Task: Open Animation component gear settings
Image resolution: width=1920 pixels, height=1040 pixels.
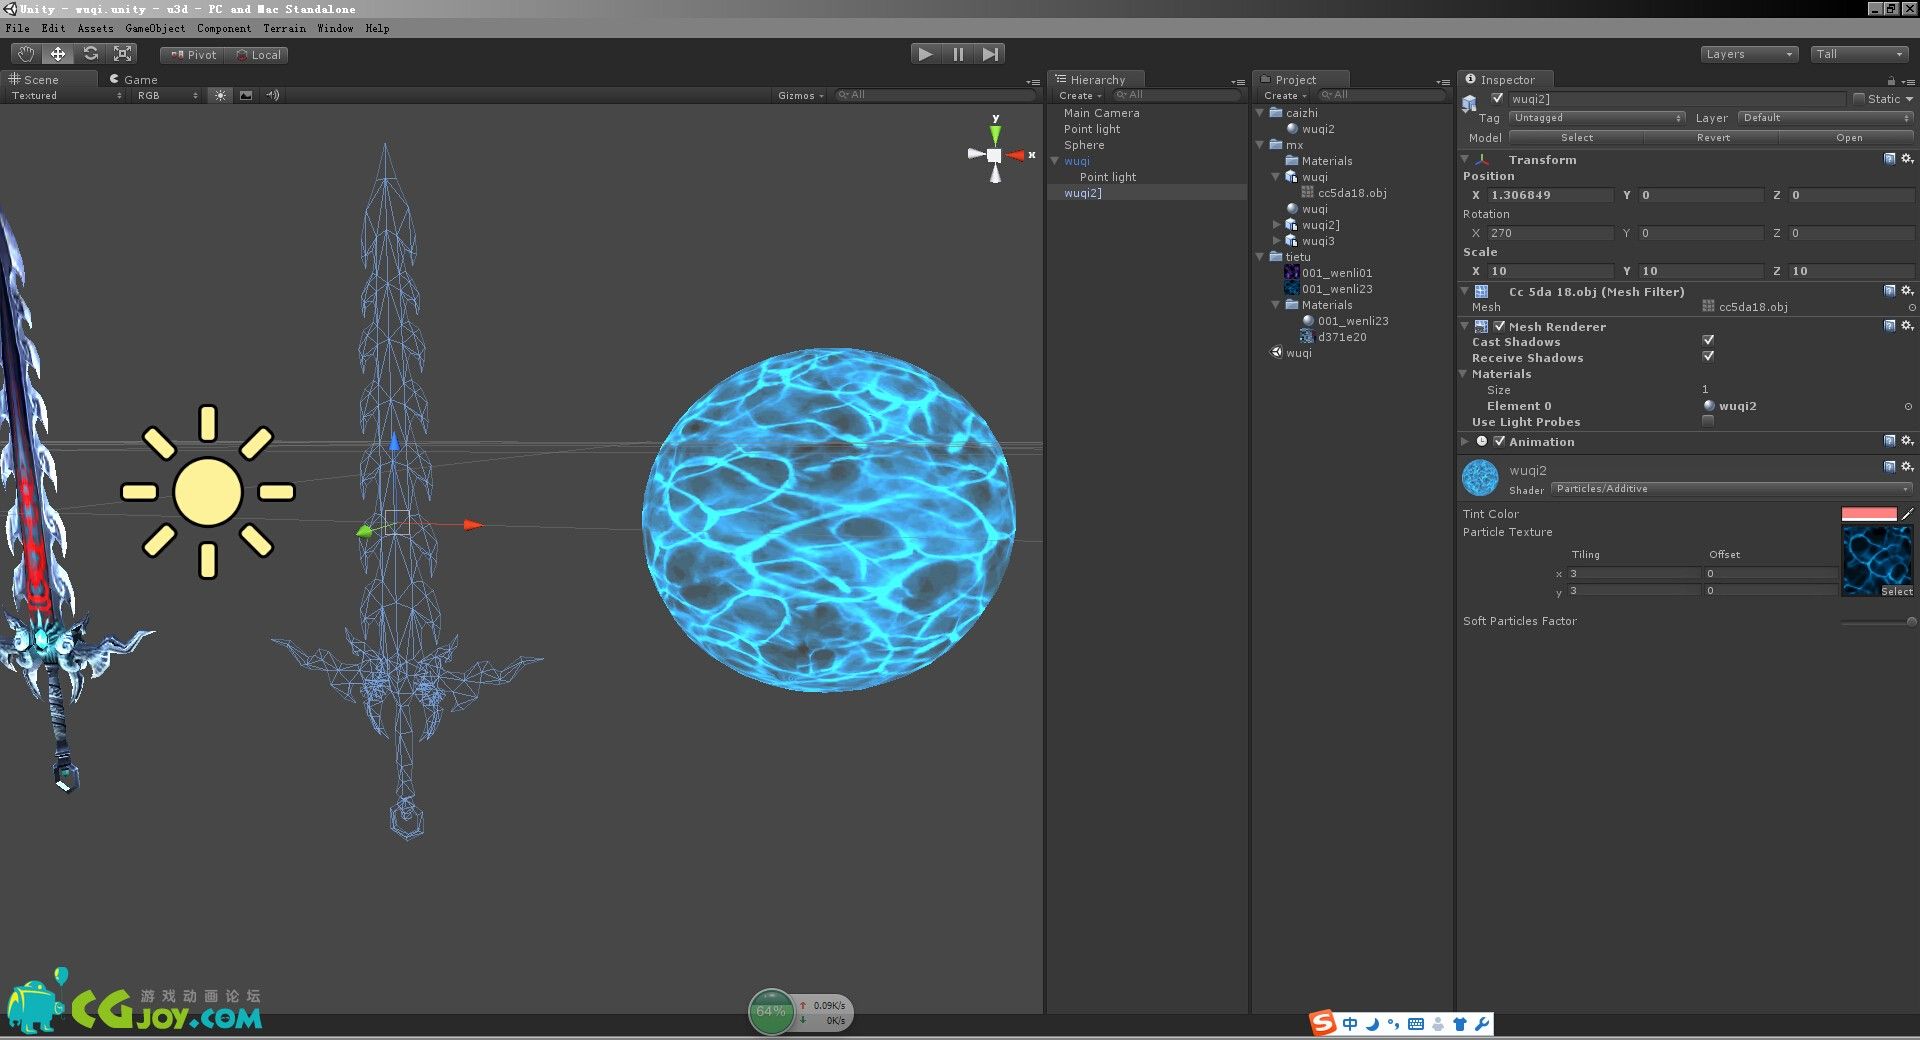Action: point(1907,441)
